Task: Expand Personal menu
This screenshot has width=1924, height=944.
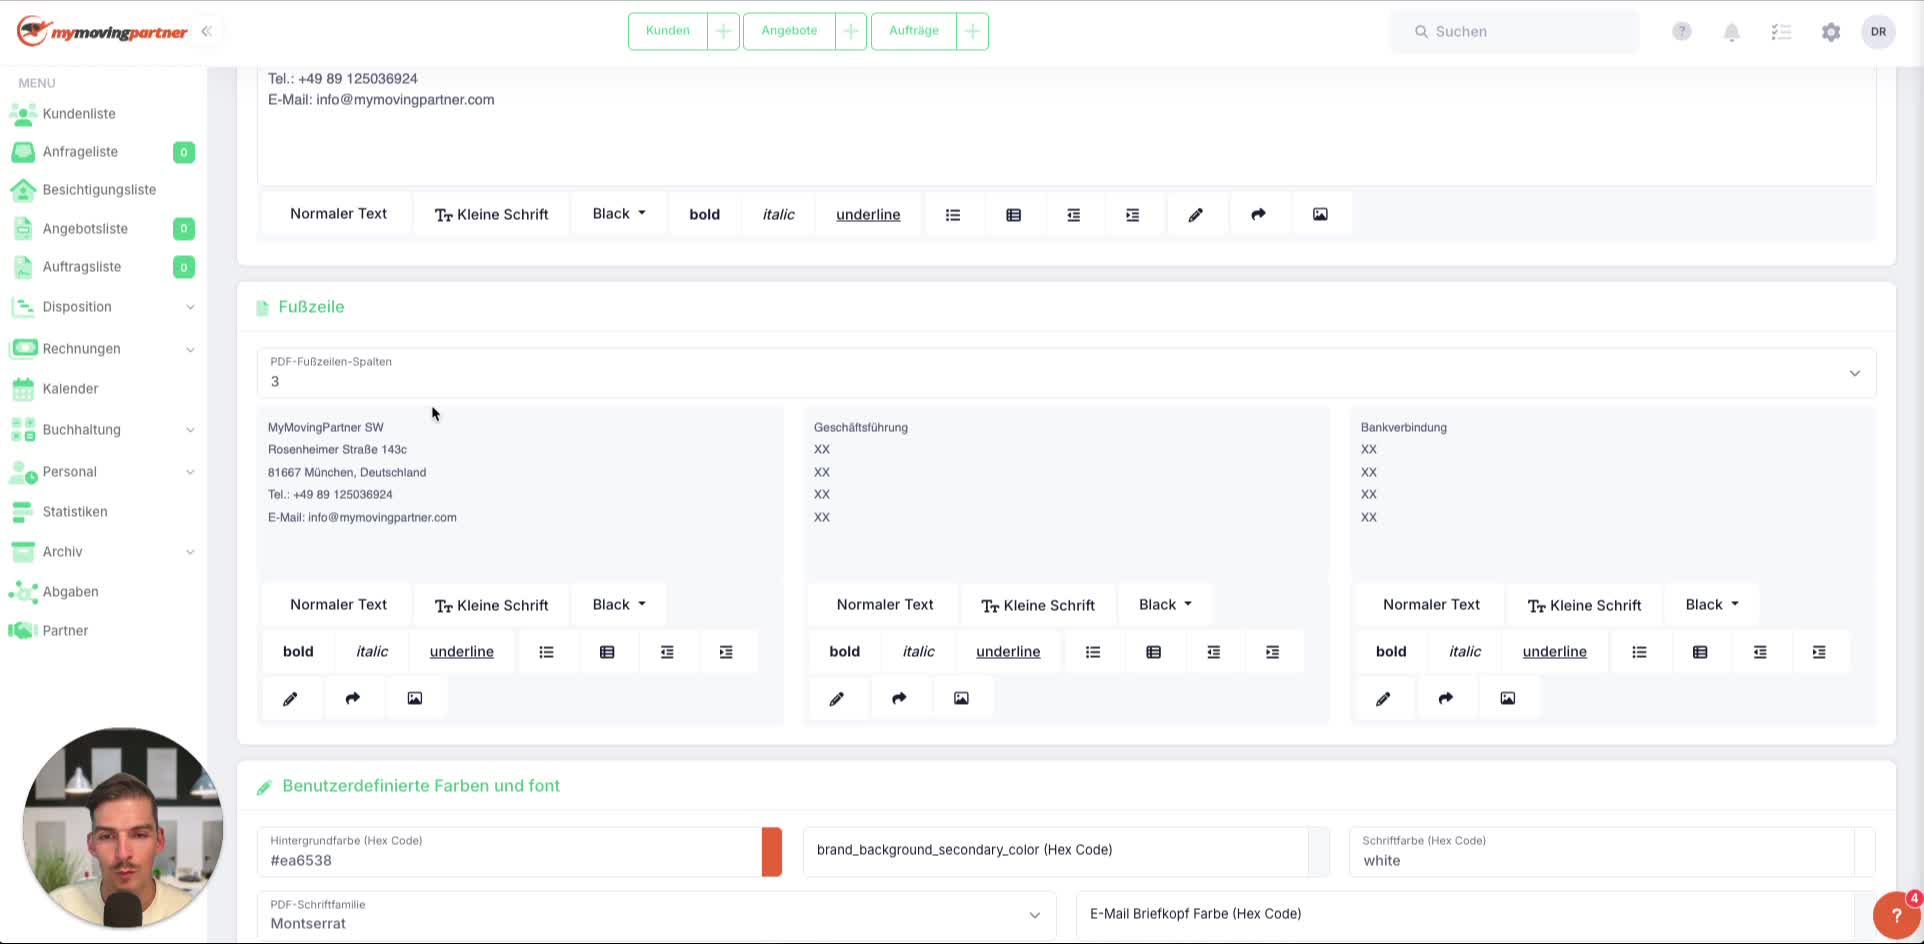Action: tap(103, 472)
